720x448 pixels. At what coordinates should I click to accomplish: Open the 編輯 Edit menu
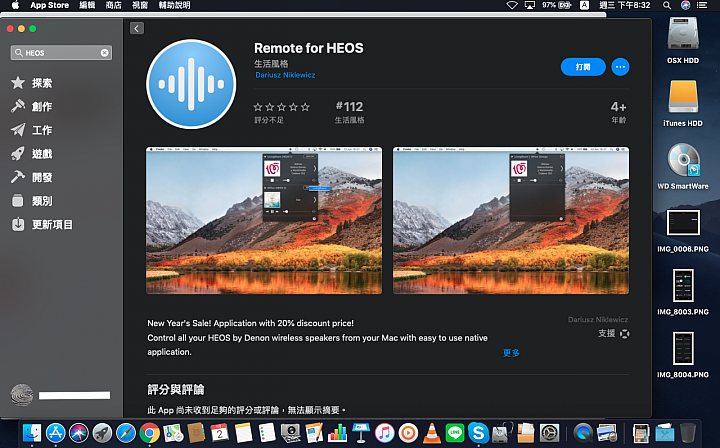87,5
